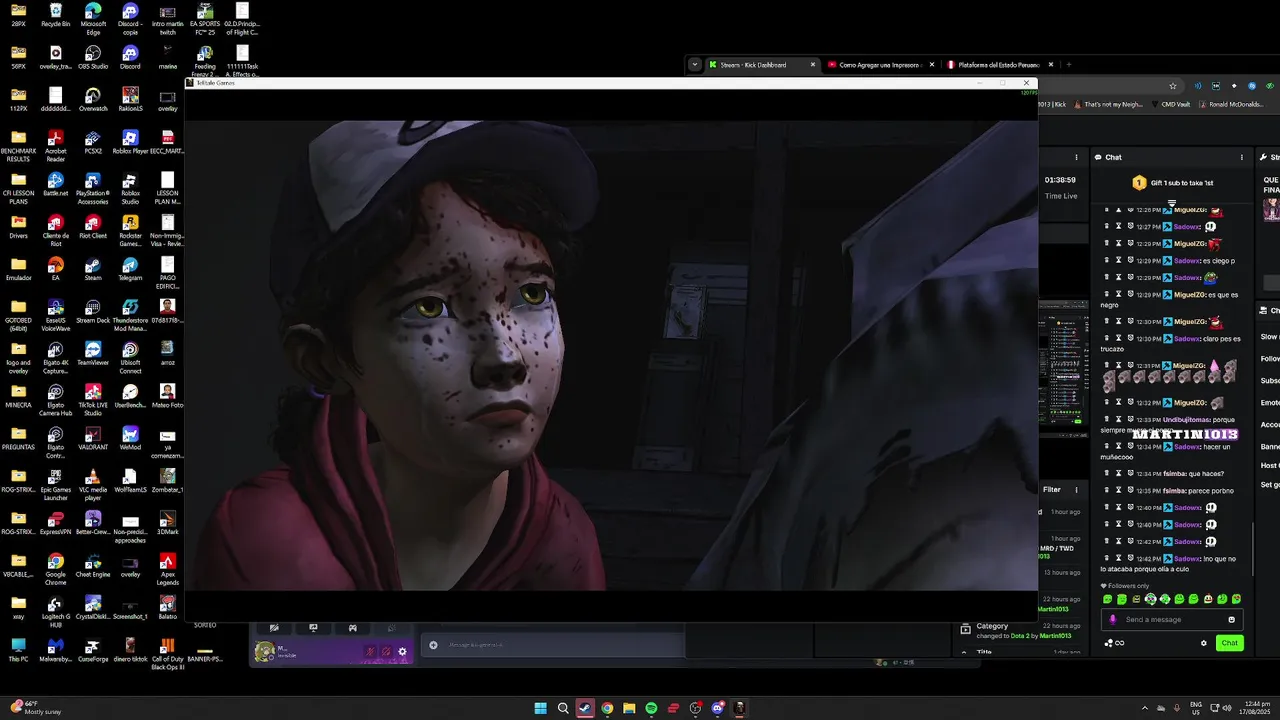Screen dimensions: 1280x720
Task: Open volume control in system tray
Action: click(x=1227, y=708)
